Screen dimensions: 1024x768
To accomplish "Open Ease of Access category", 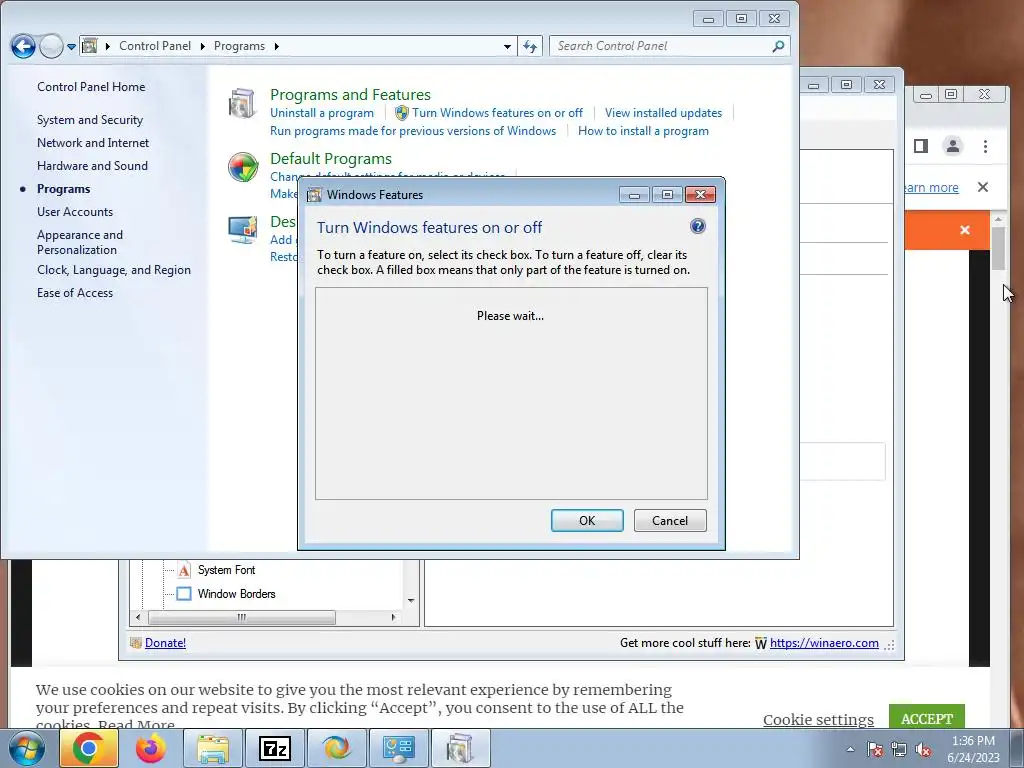I will pos(74,293).
